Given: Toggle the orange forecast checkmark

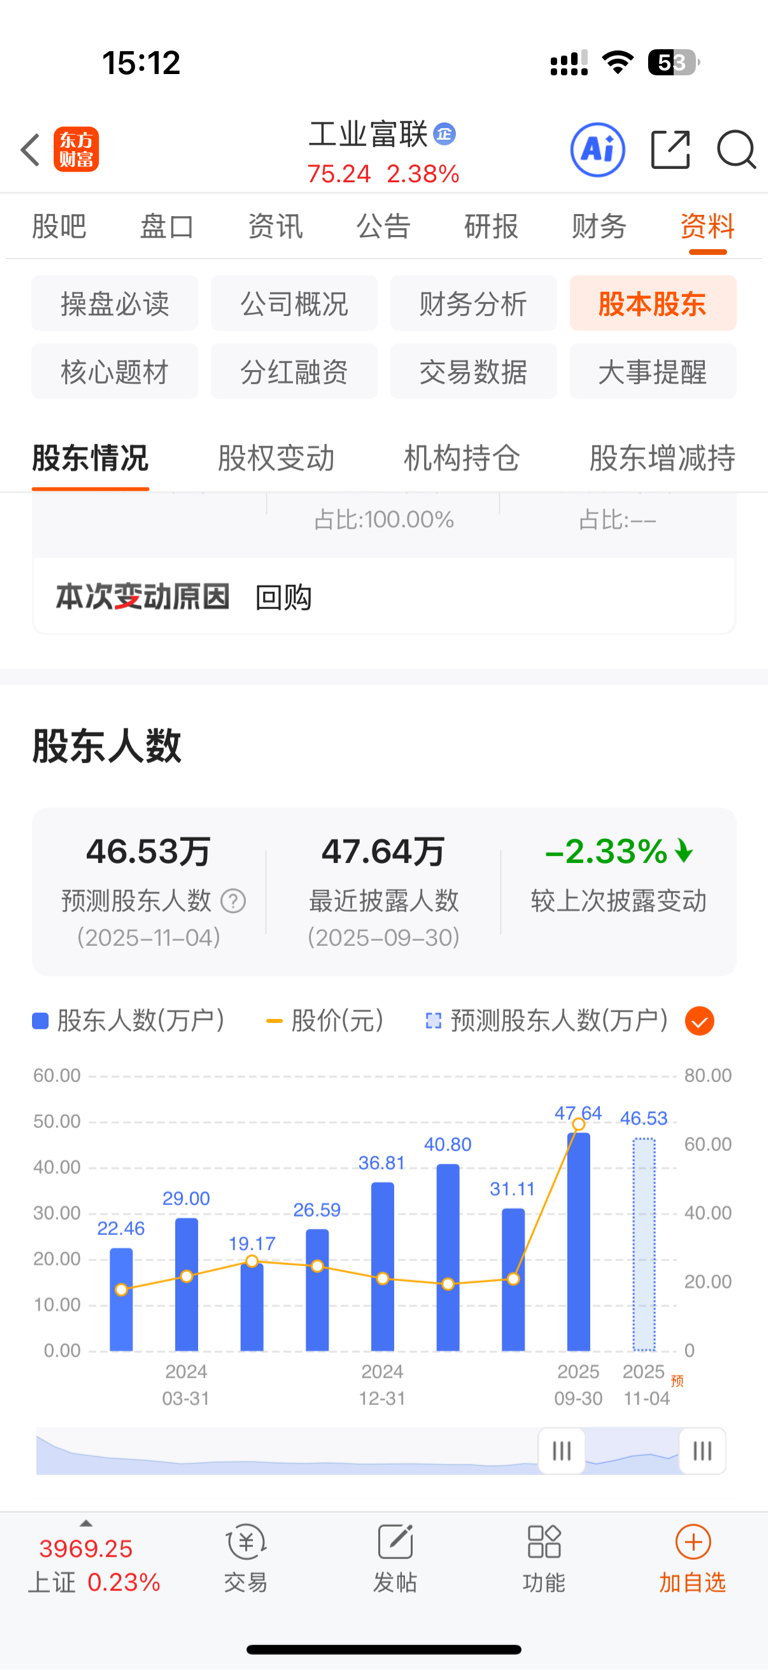Looking at the screenshot, I should coord(700,1021).
